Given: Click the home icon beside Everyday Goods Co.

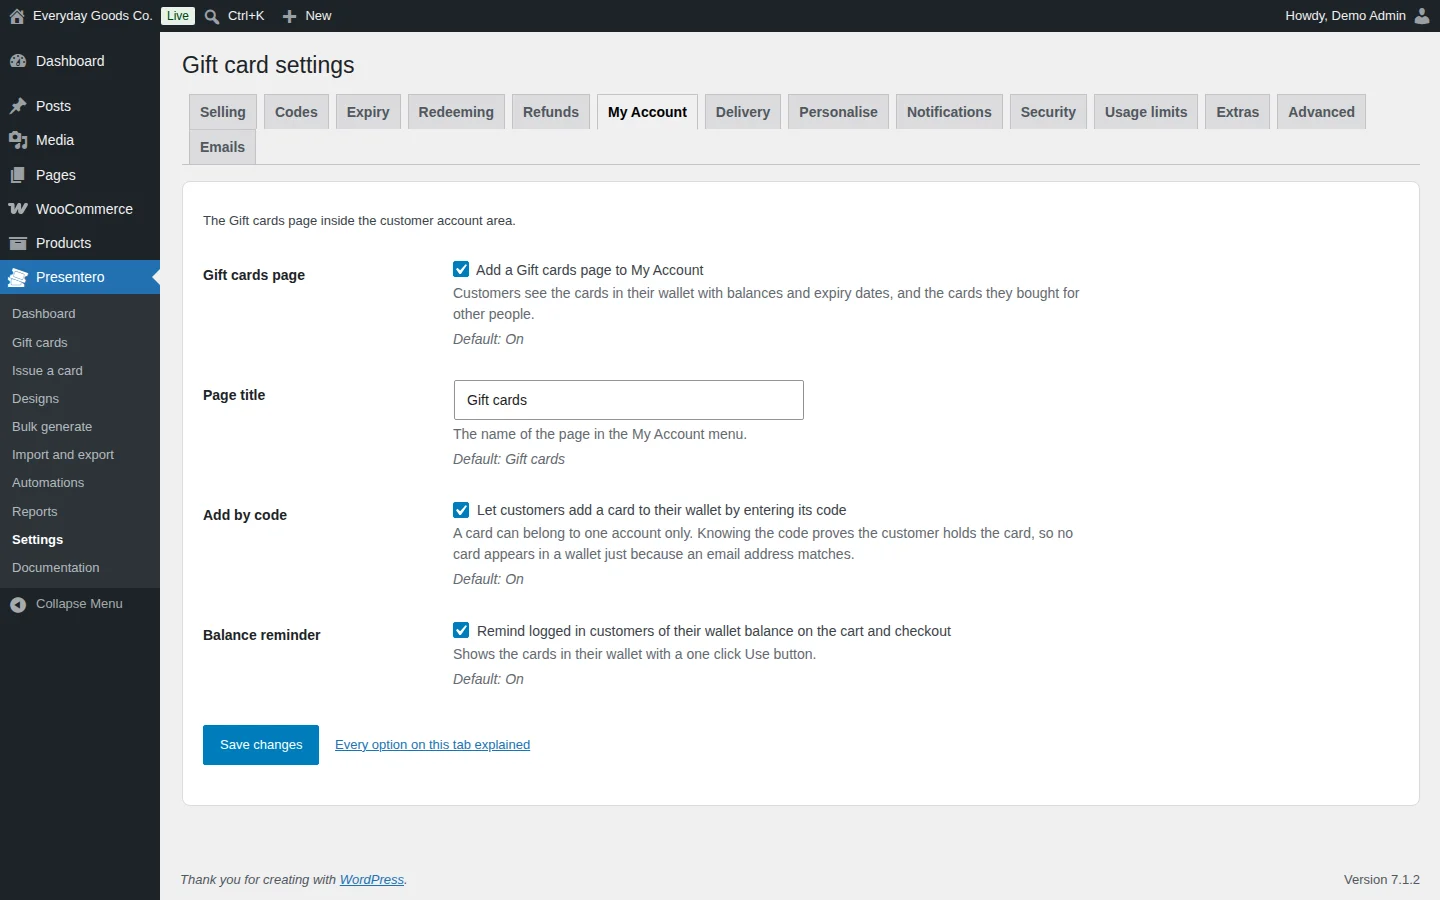Looking at the screenshot, I should [17, 16].
